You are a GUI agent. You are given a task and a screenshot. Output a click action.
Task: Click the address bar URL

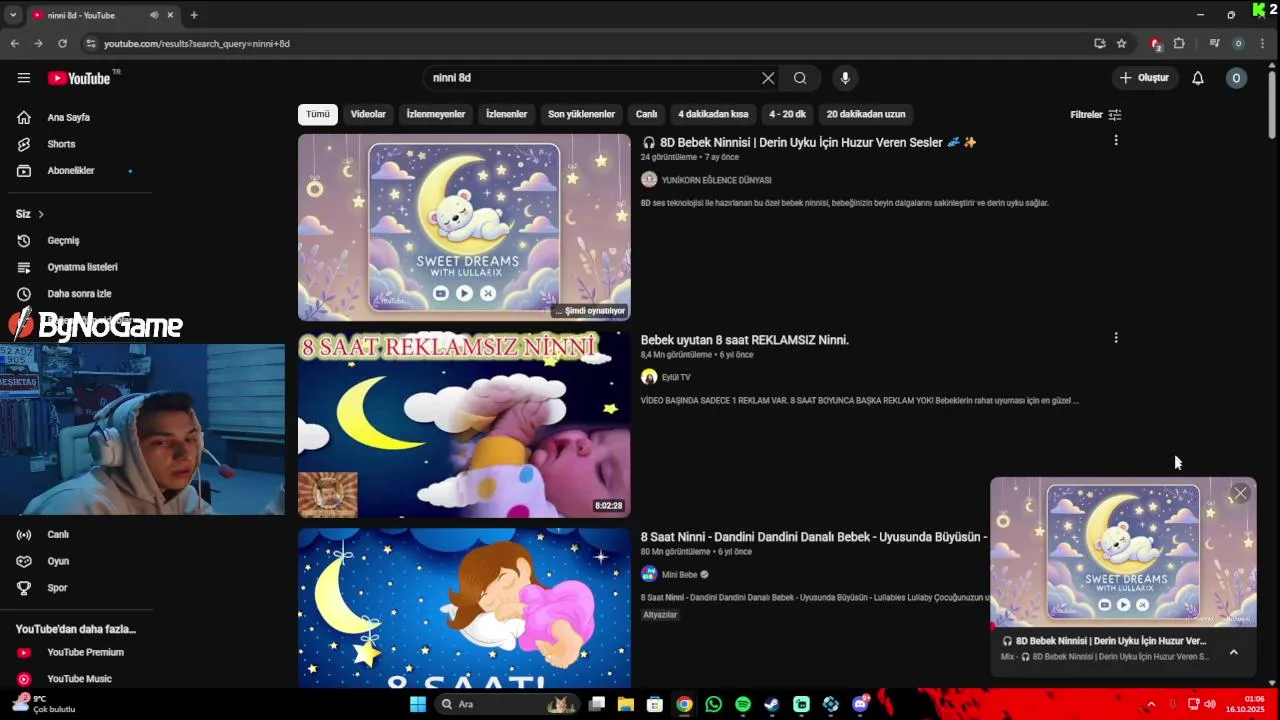pyautogui.click(x=197, y=44)
